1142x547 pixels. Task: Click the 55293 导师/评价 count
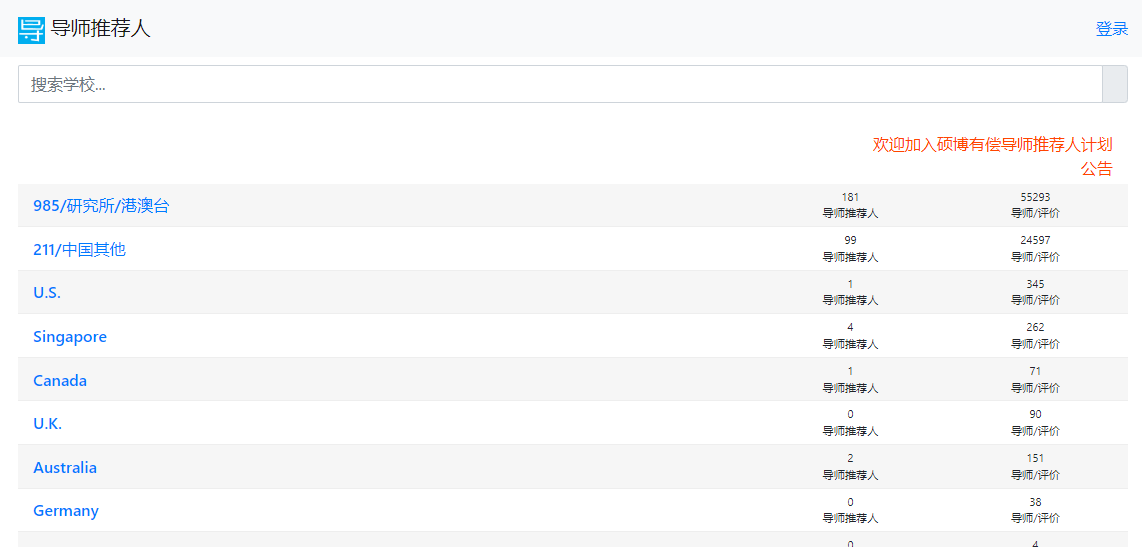(x=1035, y=205)
